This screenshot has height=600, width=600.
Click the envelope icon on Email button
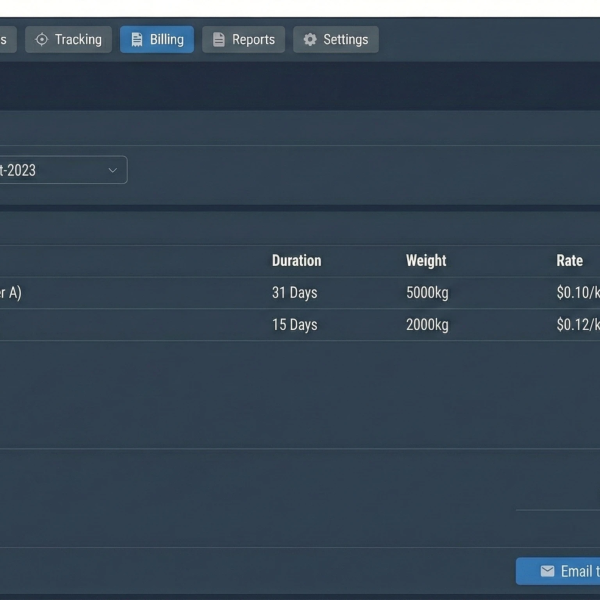click(x=547, y=571)
